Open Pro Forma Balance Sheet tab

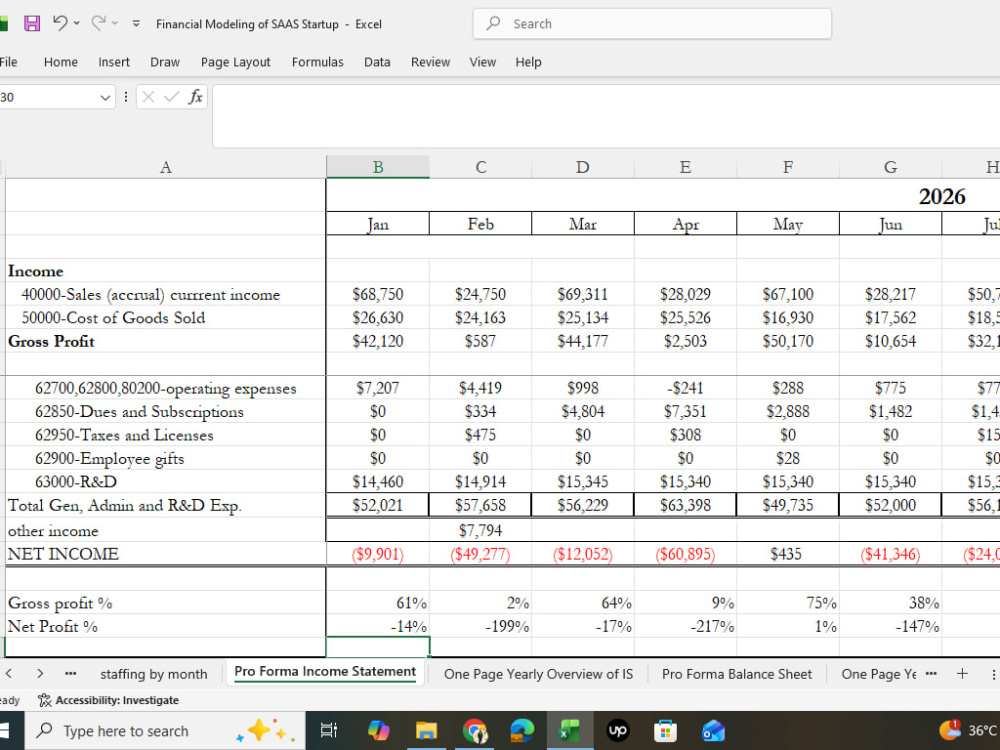click(737, 674)
